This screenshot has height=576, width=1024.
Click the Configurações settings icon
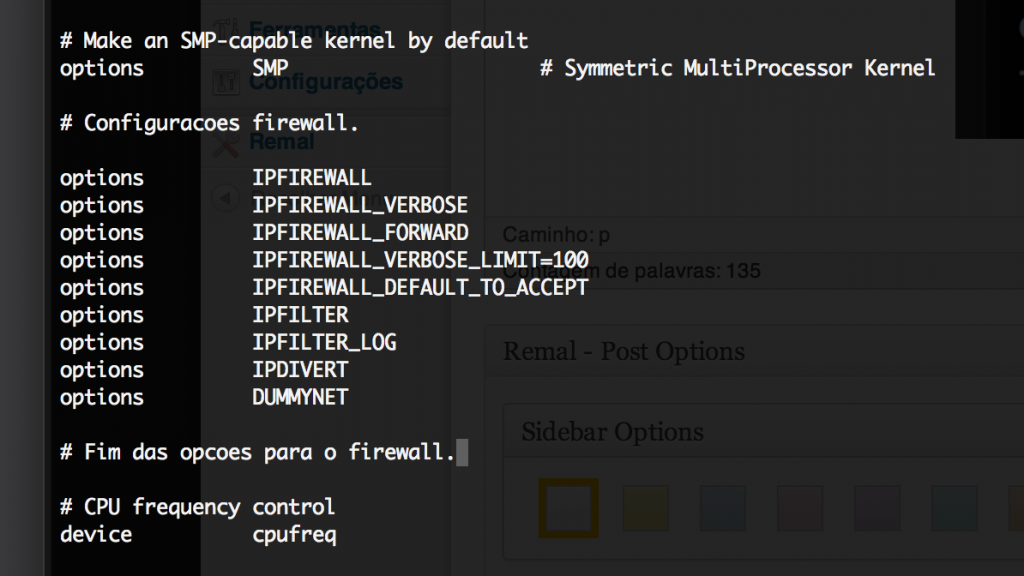(x=228, y=82)
